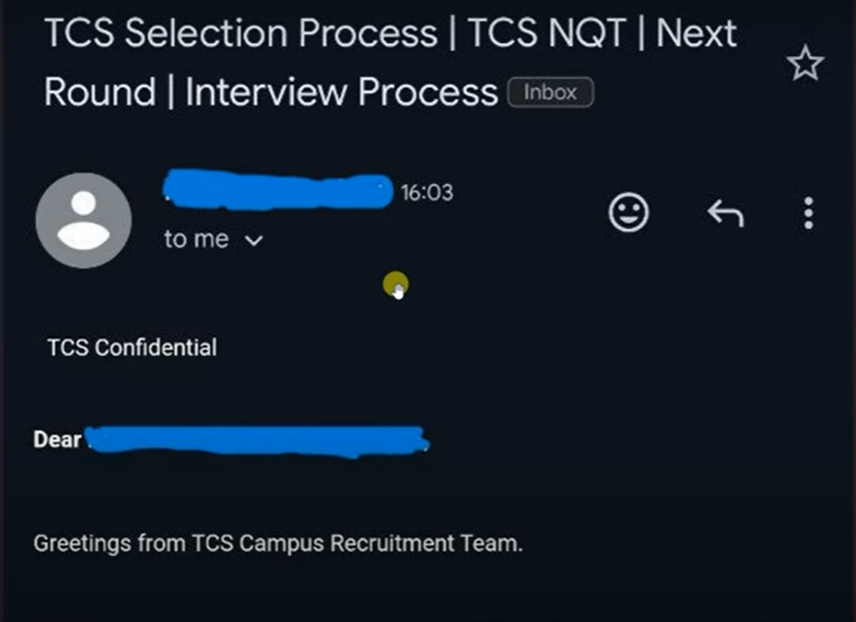
Task: Click the word "Round" in the subject
Action: coord(100,92)
